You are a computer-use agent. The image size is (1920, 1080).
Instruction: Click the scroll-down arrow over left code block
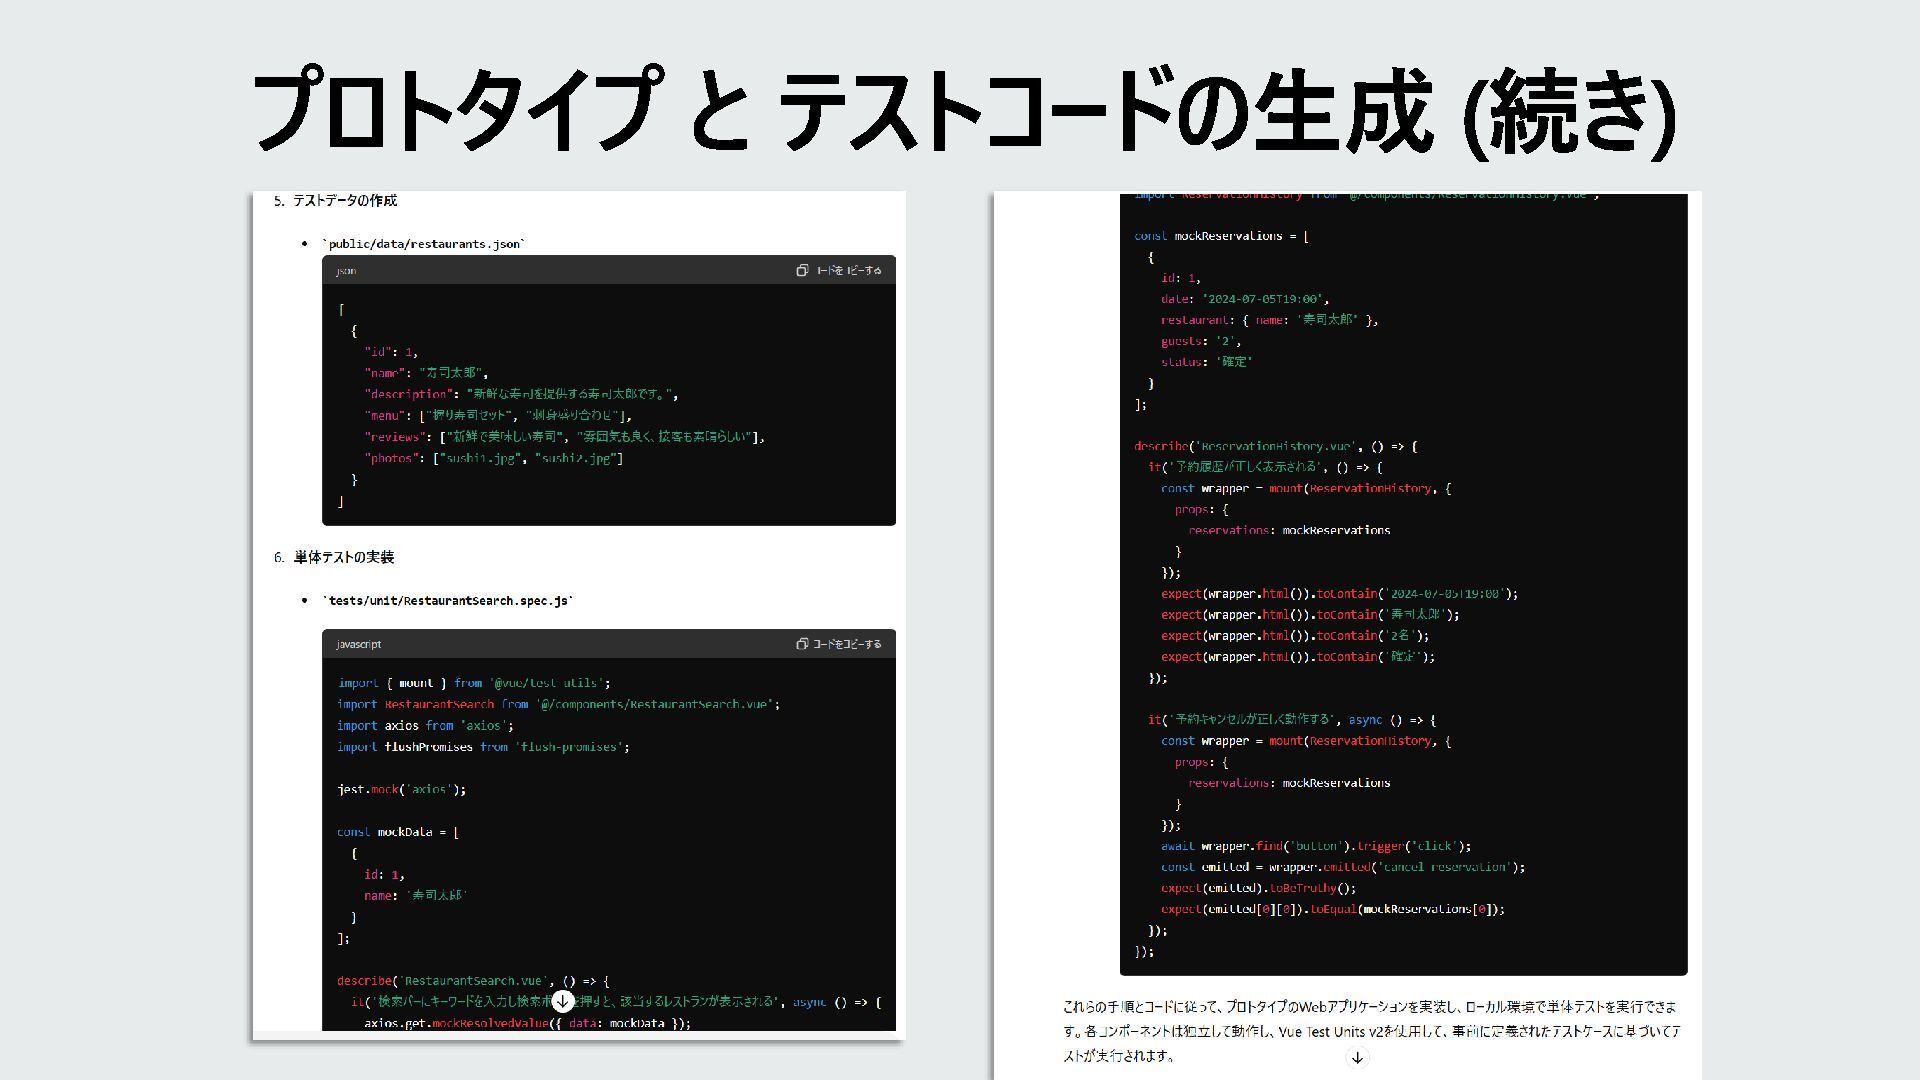tap(563, 1001)
